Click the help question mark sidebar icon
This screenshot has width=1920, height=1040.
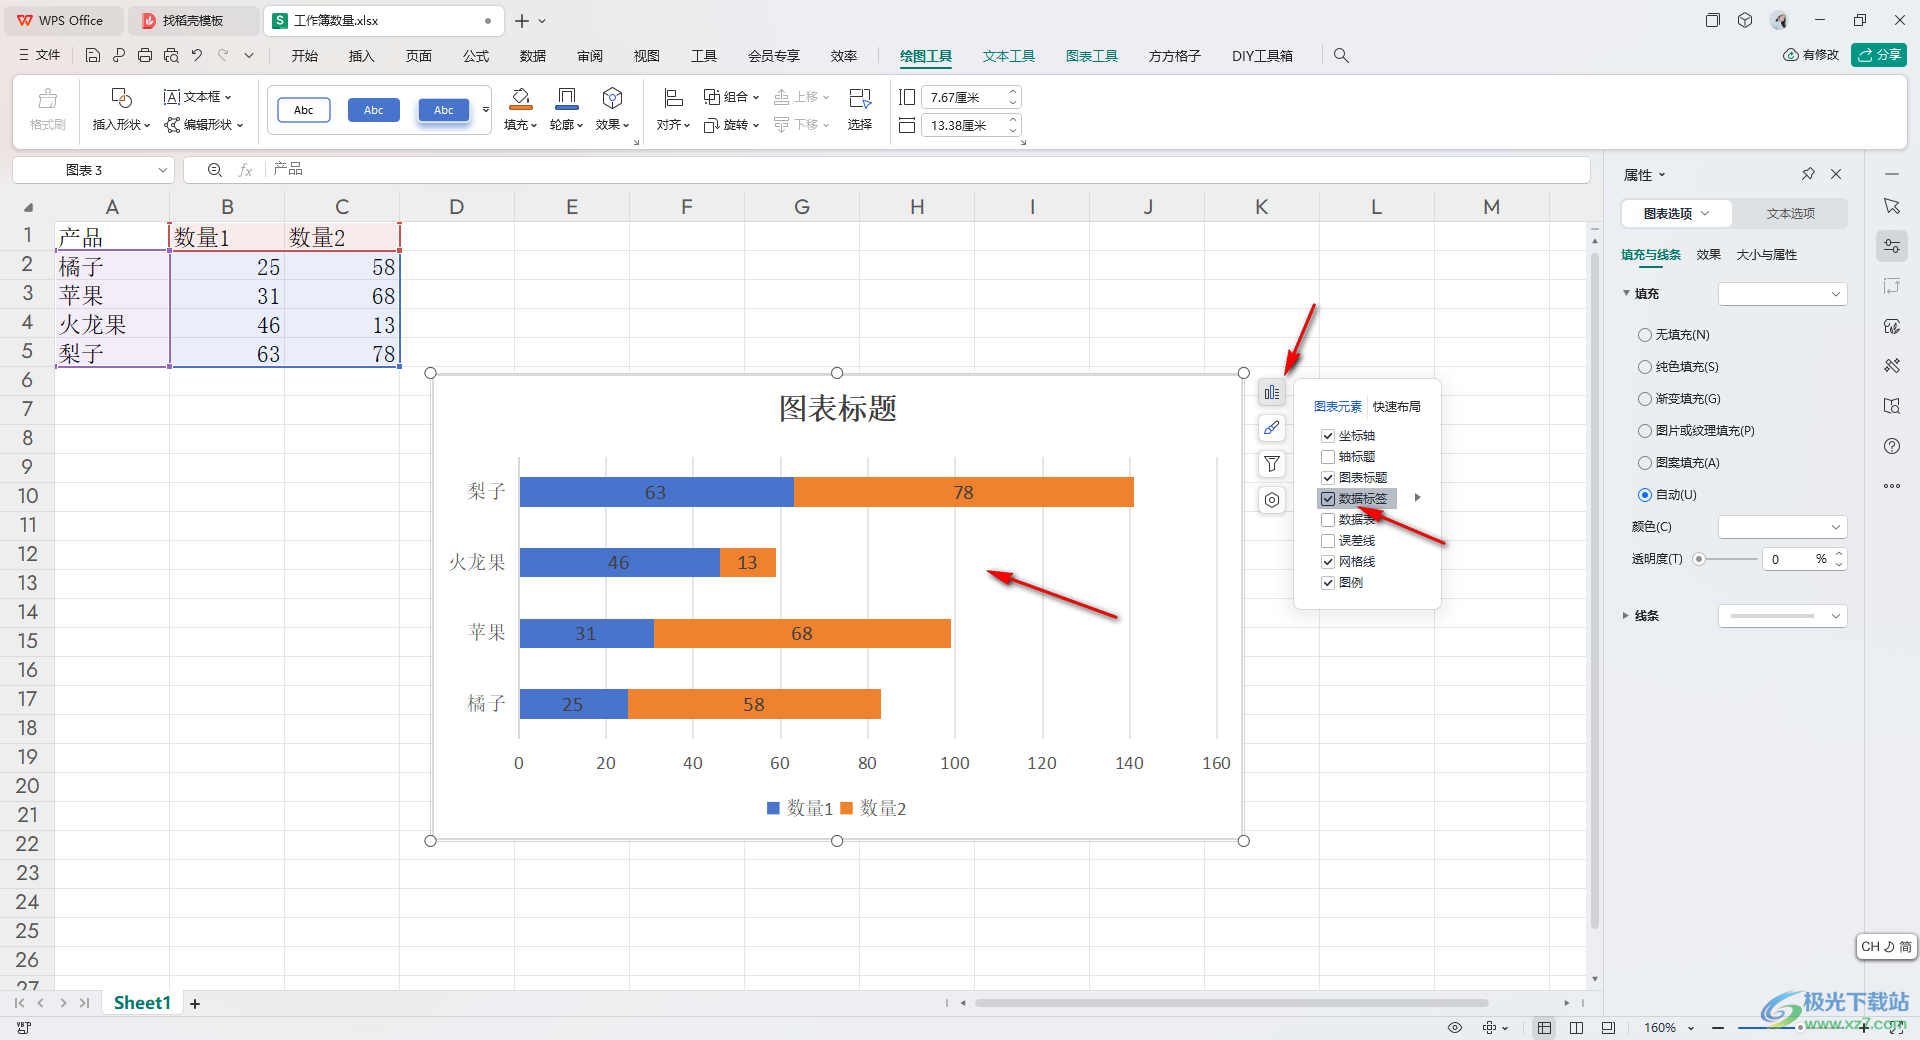[1892, 446]
